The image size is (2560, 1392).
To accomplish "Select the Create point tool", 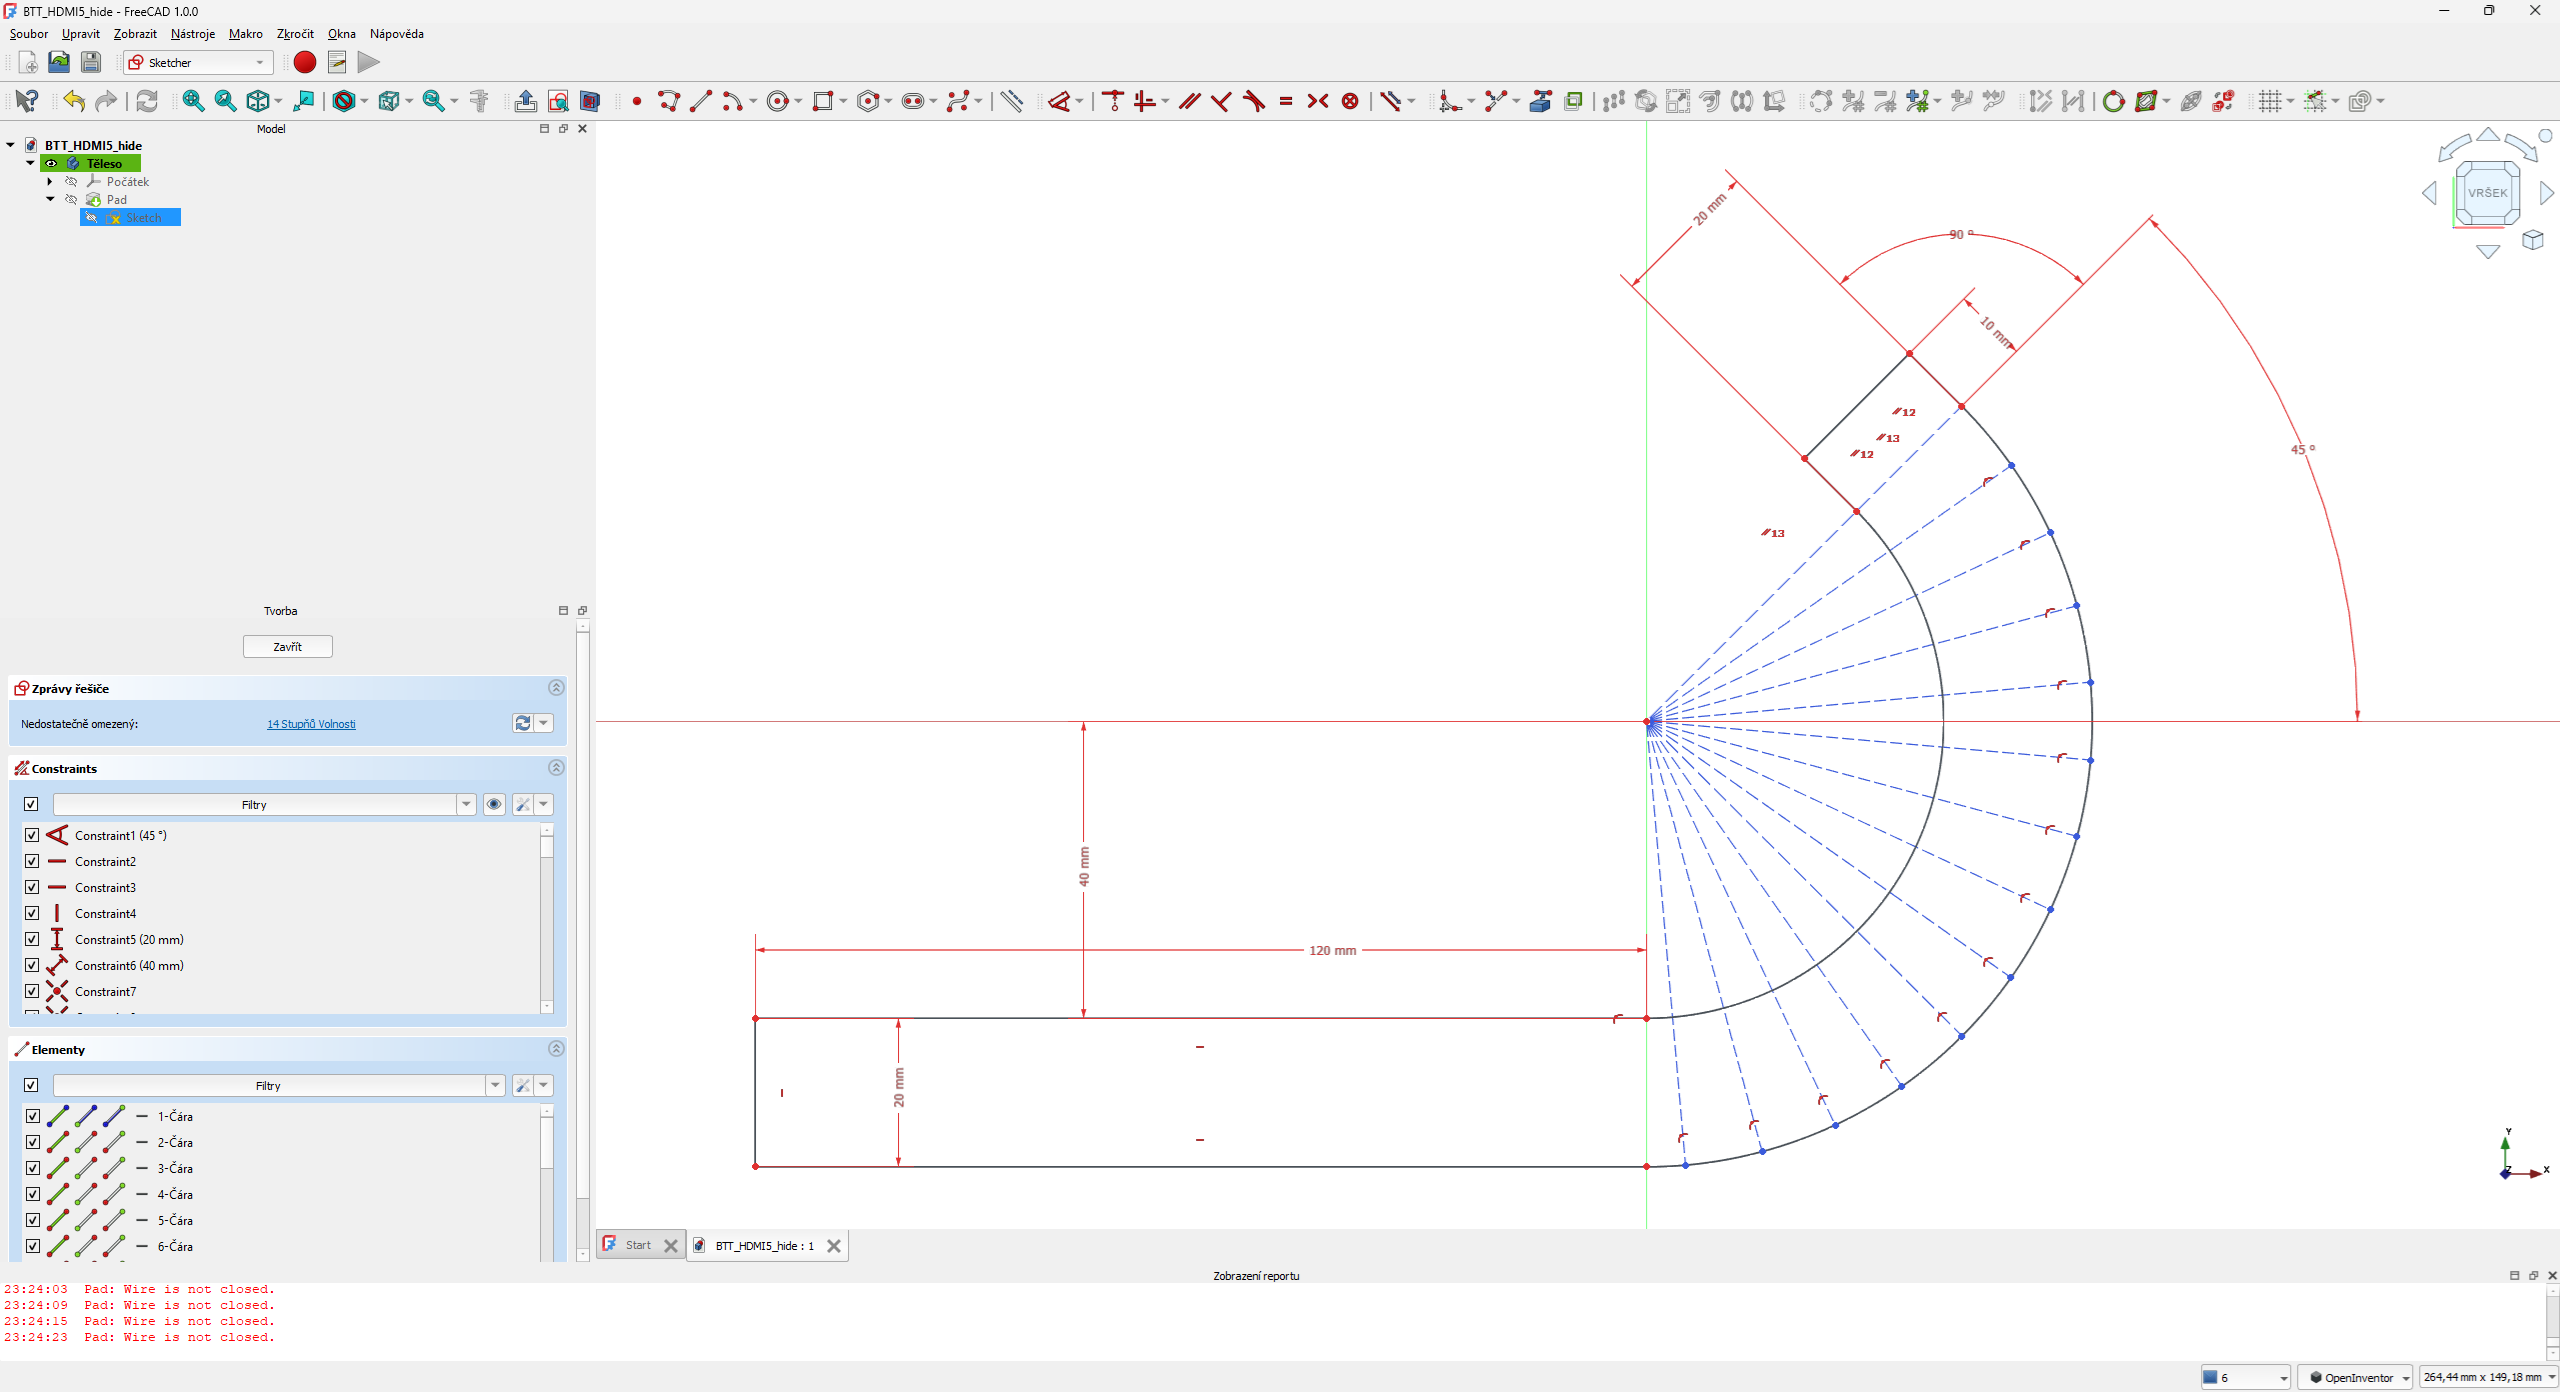I will 637,101.
